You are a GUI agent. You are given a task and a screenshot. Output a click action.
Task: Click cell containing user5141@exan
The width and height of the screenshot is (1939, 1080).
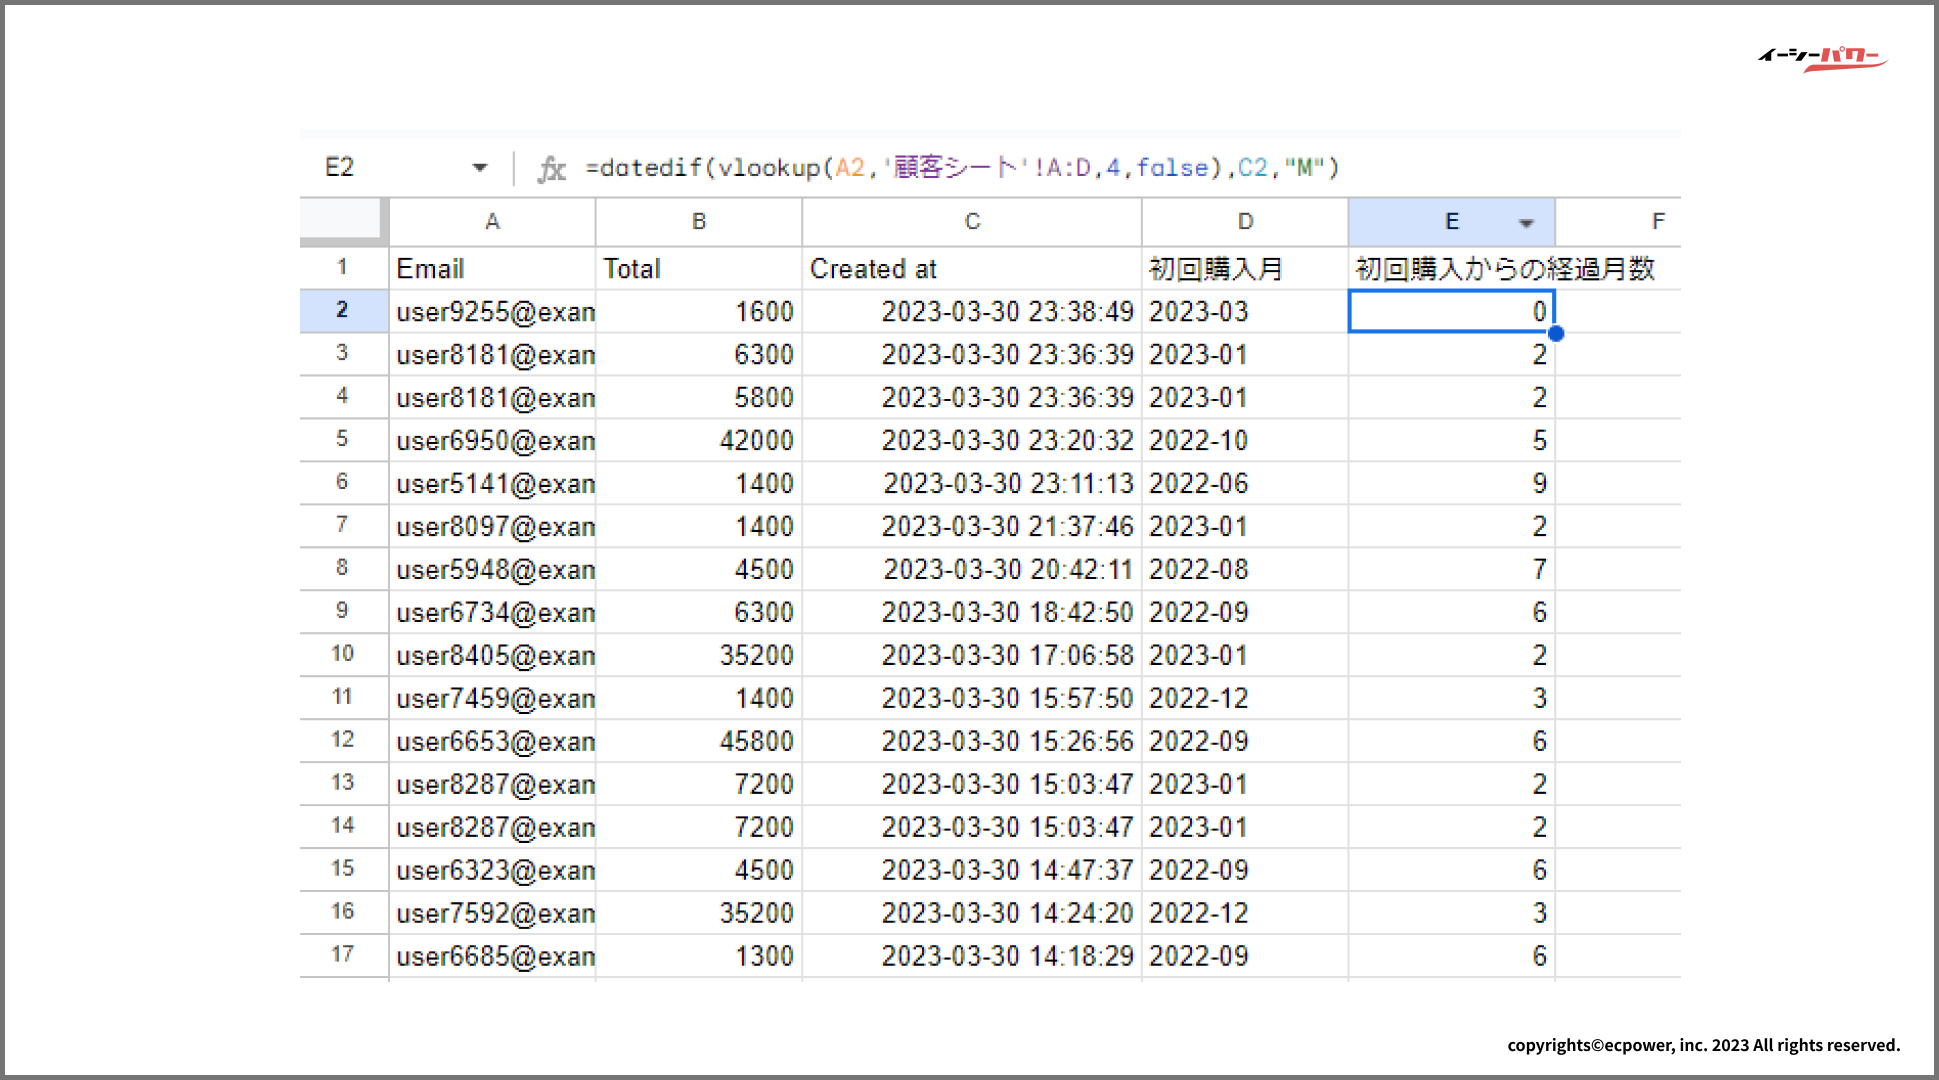pyautogui.click(x=492, y=484)
